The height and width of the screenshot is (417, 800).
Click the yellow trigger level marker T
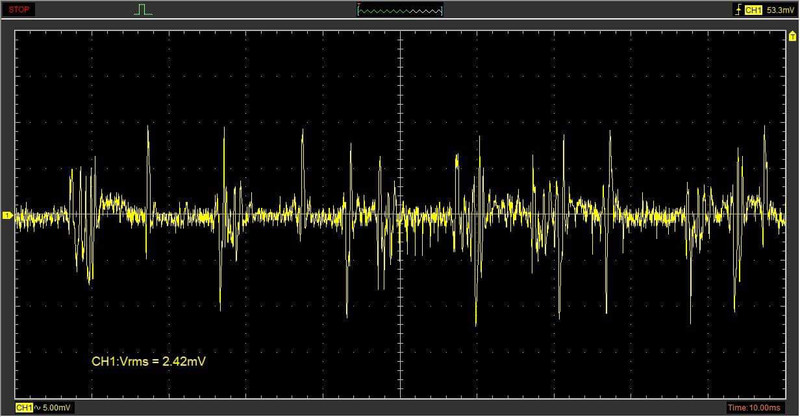[792, 37]
